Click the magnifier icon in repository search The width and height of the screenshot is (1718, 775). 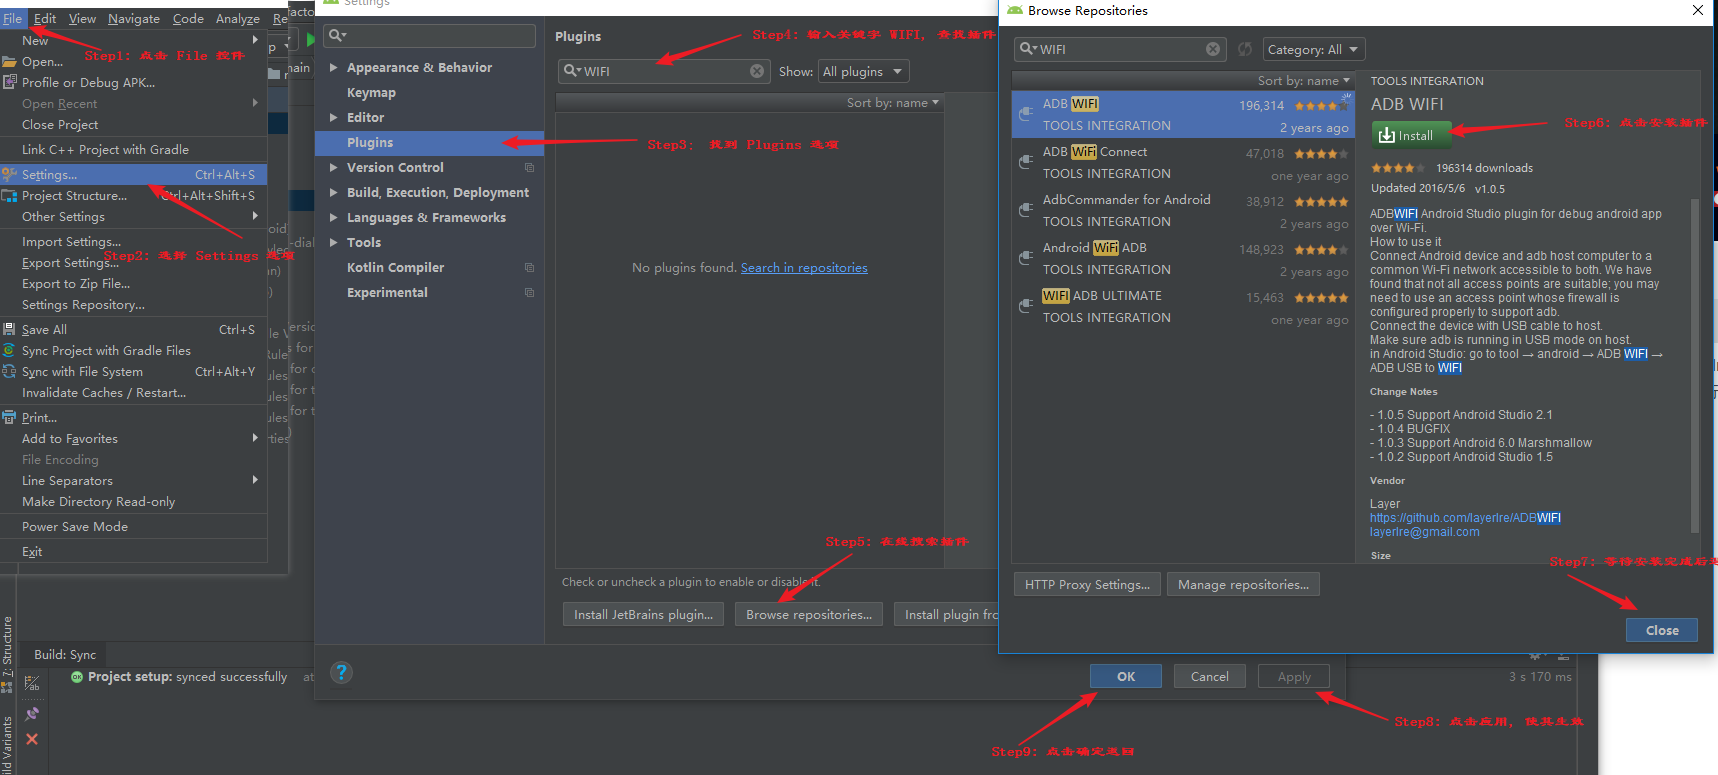pyautogui.click(x=1028, y=49)
